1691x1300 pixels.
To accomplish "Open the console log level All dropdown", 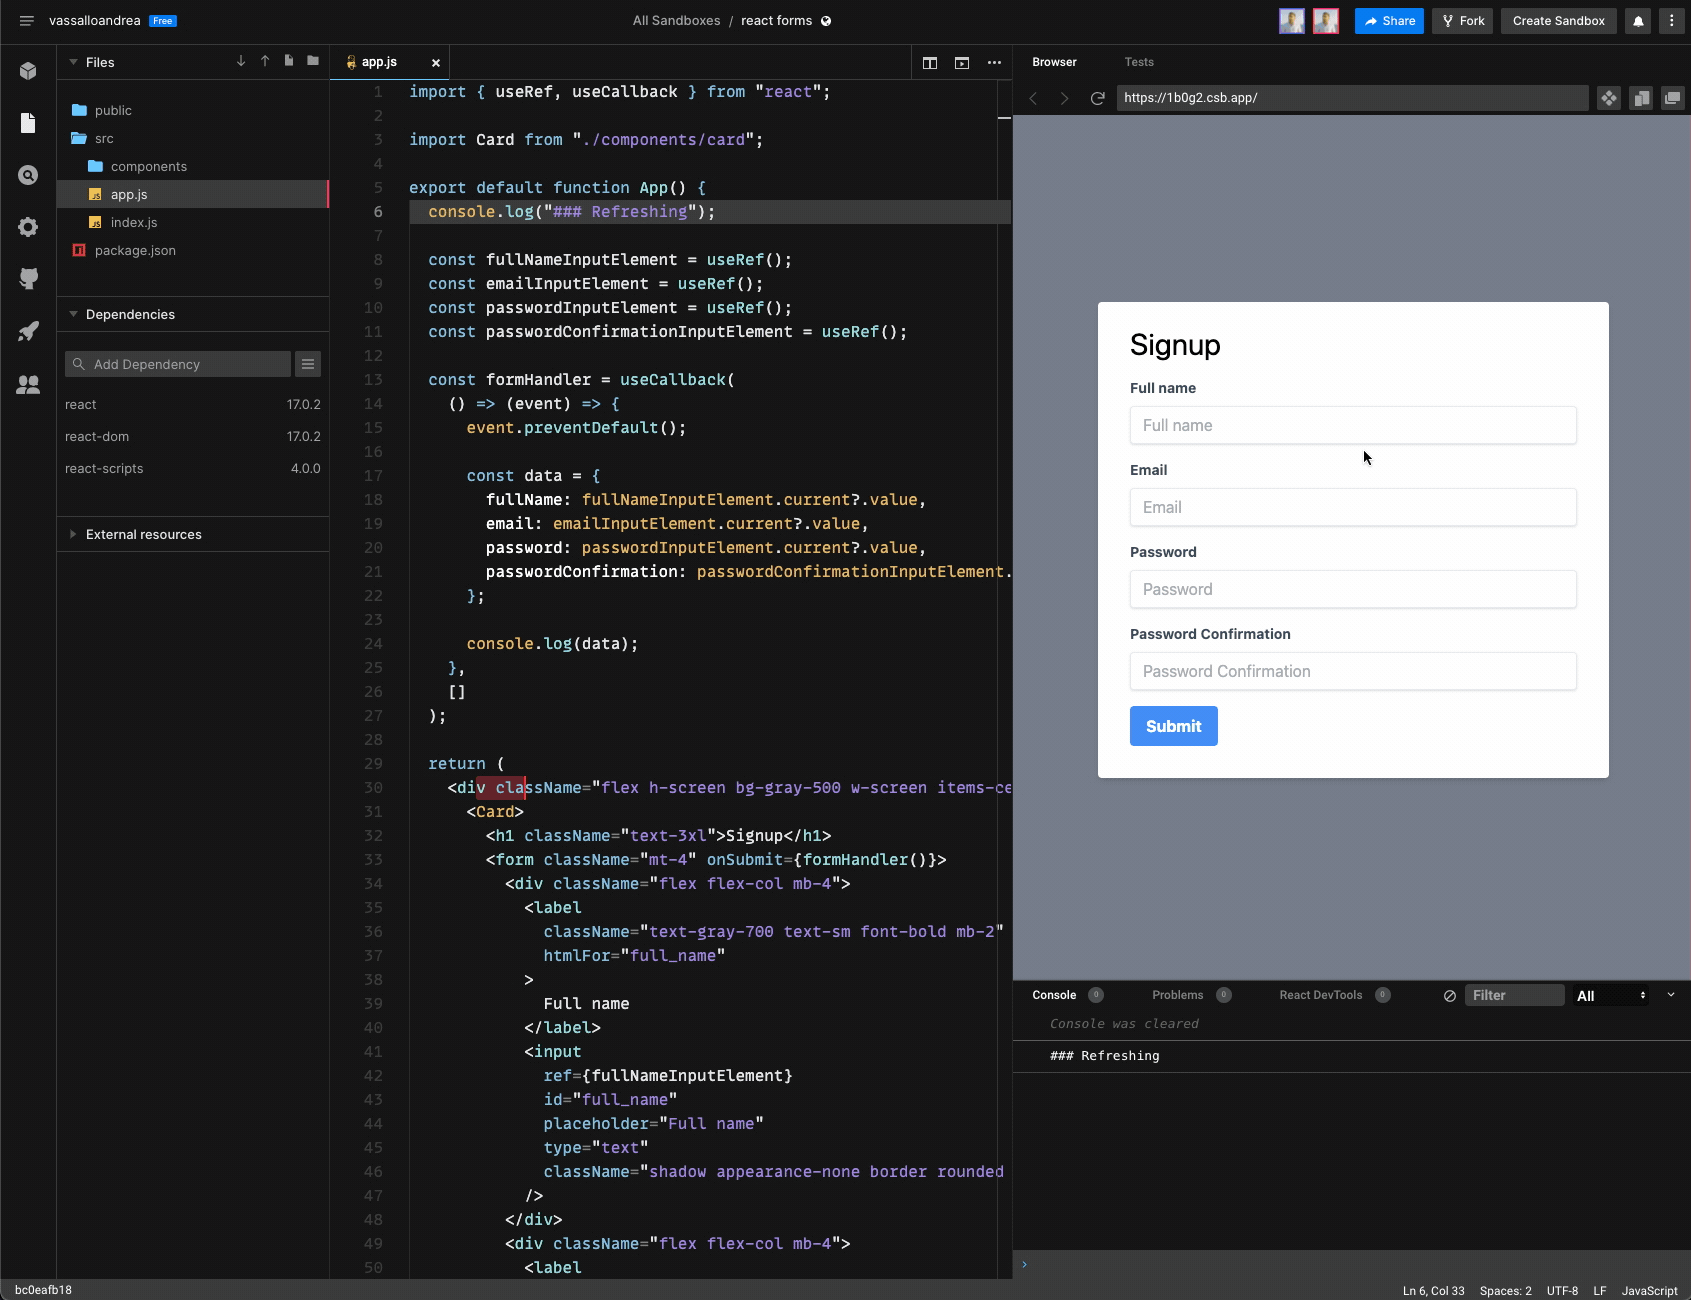I will point(1611,996).
